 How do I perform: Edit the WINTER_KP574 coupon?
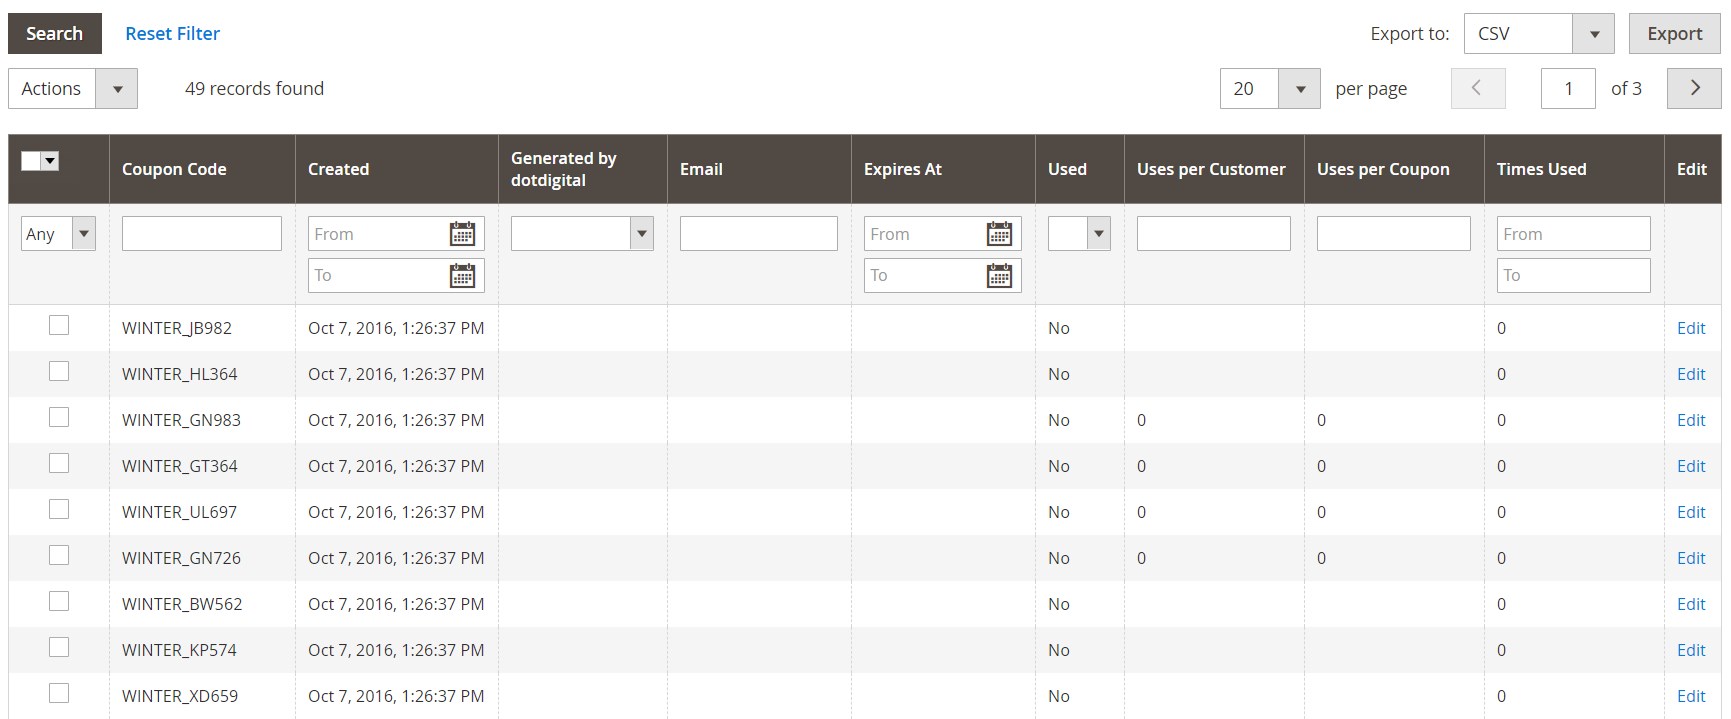tap(1691, 650)
